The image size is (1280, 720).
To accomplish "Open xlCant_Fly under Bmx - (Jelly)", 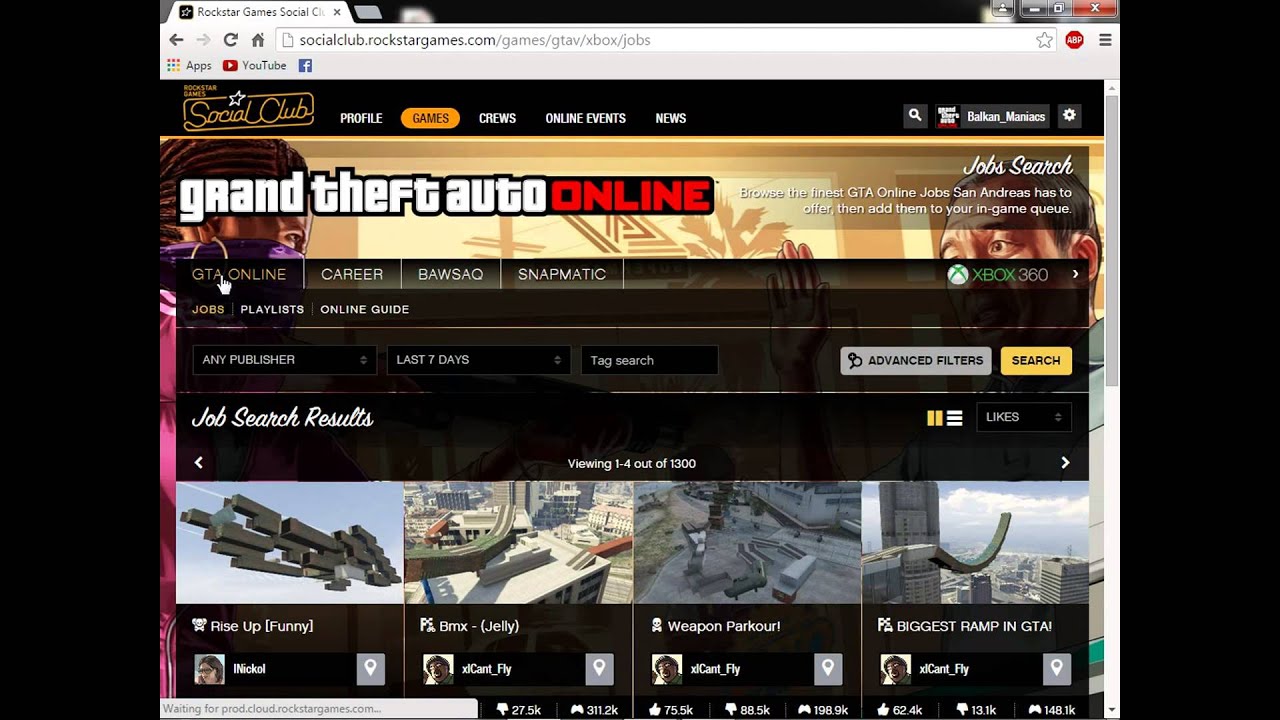I will coord(487,669).
